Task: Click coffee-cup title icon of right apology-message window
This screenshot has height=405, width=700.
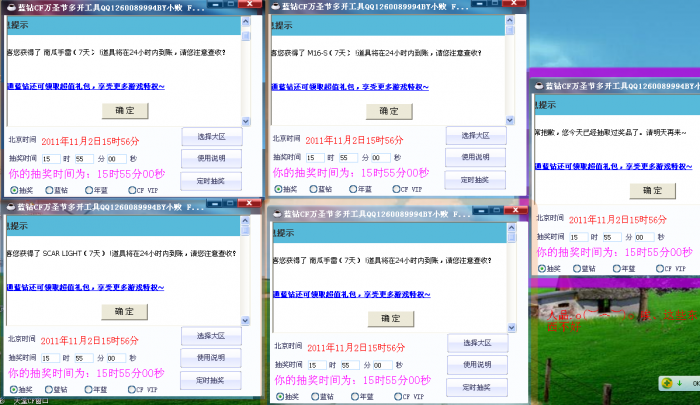Action: (539, 86)
